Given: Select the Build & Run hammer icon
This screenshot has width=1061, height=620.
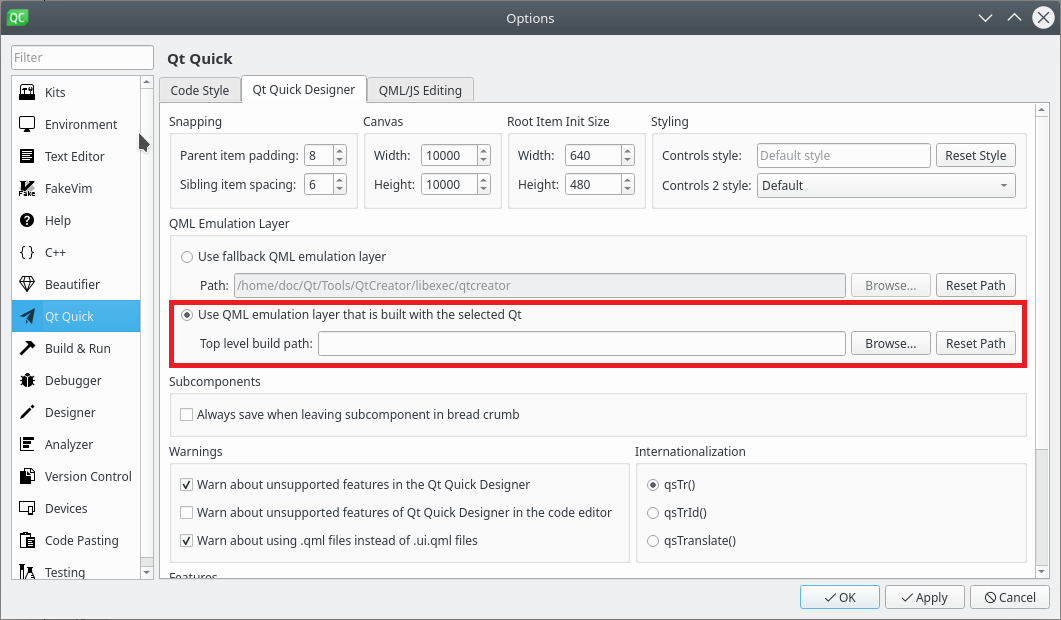Looking at the screenshot, I should pyautogui.click(x=27, y=348).
